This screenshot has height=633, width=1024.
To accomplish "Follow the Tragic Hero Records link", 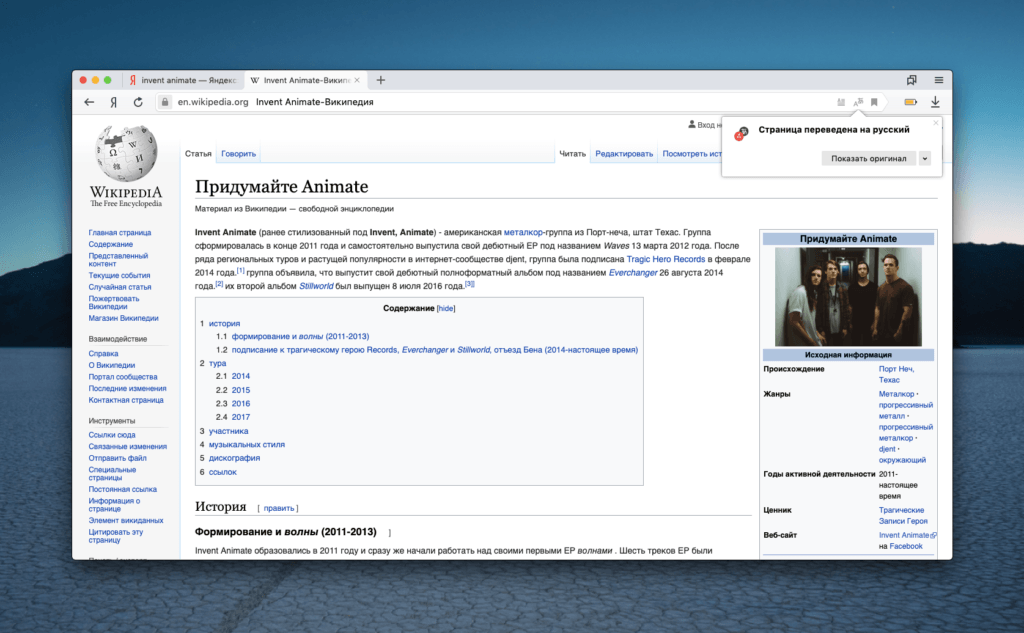I will (x=665, y=259).
